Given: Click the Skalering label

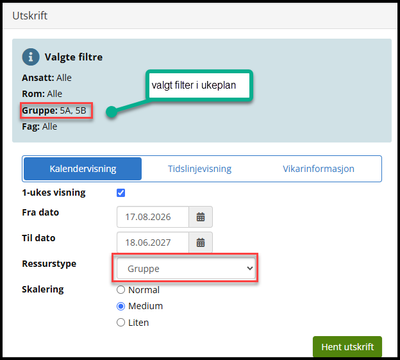Looking at the screenshot, I should pos(43,289).
